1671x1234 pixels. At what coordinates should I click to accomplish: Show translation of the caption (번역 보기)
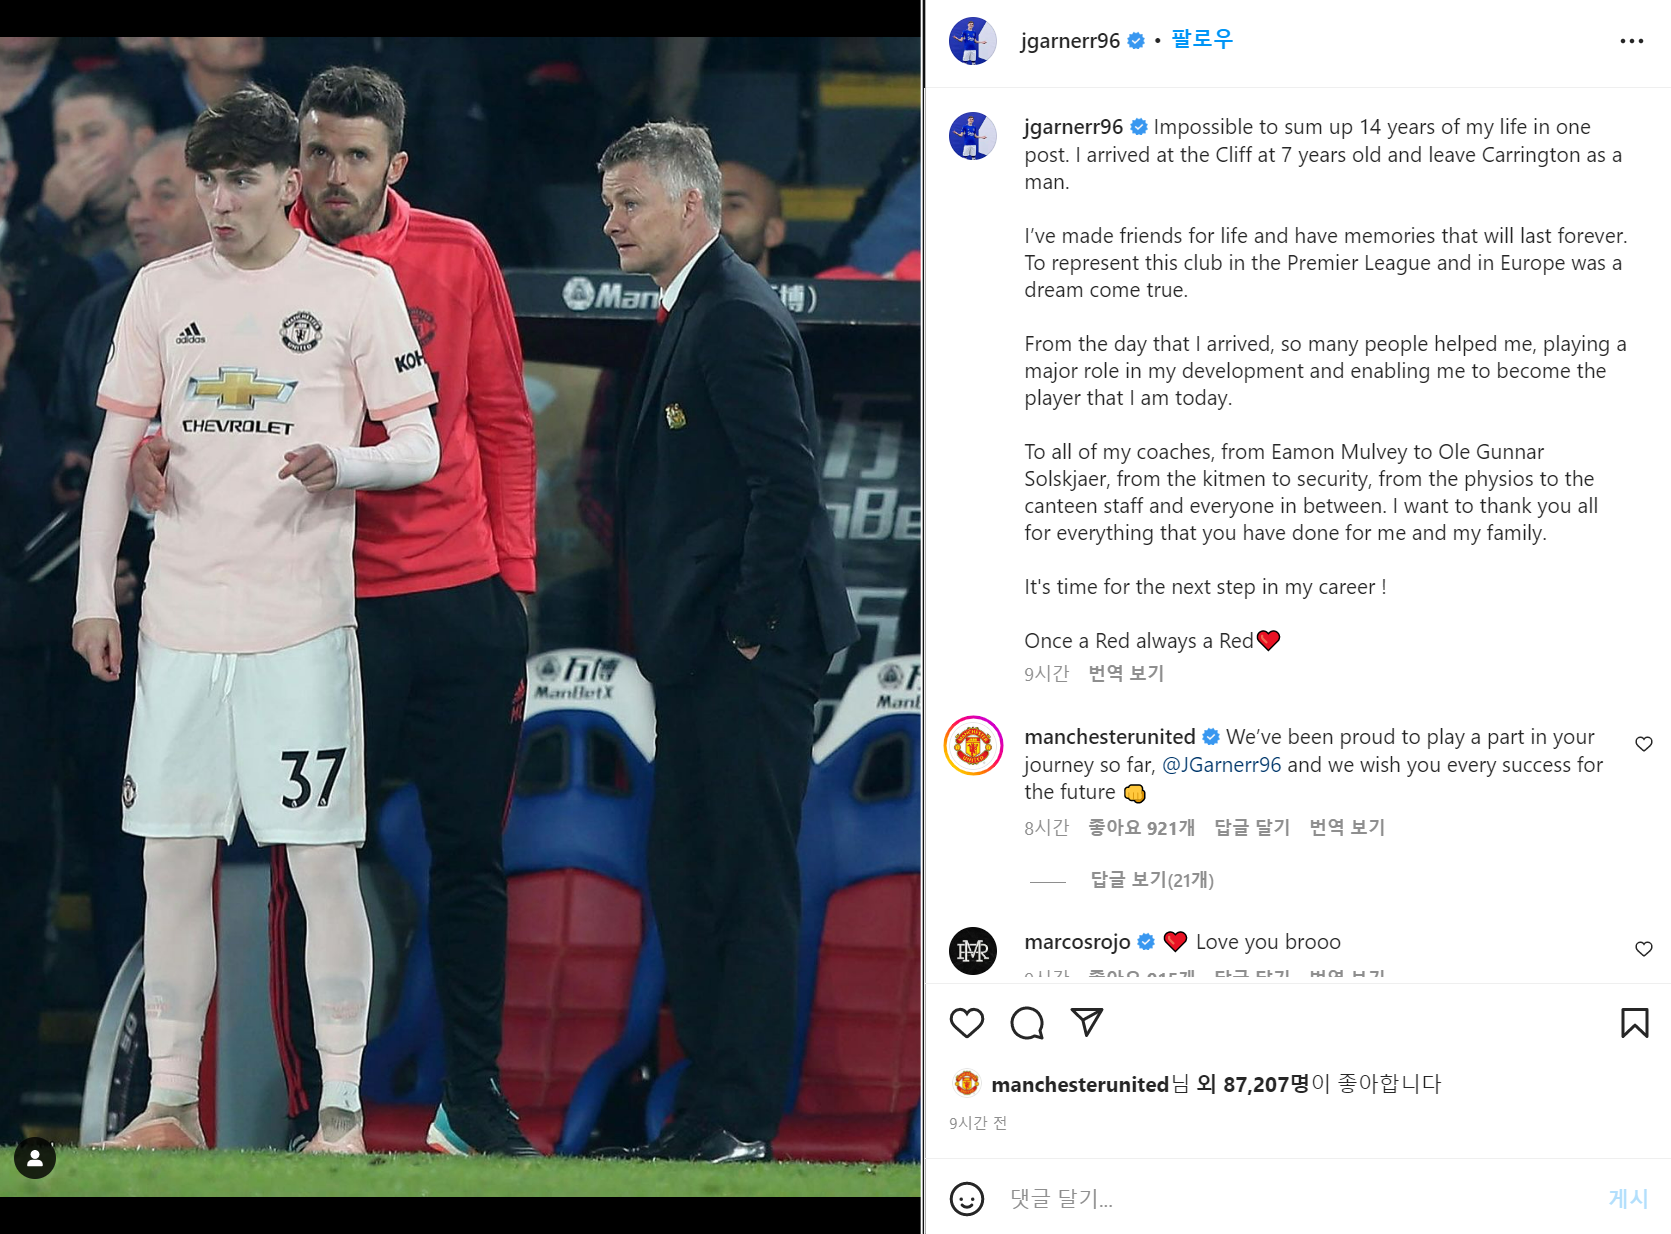pos(1126,674)
